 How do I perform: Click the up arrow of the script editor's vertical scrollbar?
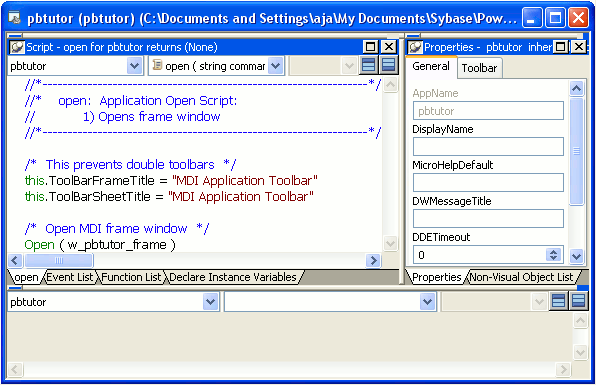(390, 85)
